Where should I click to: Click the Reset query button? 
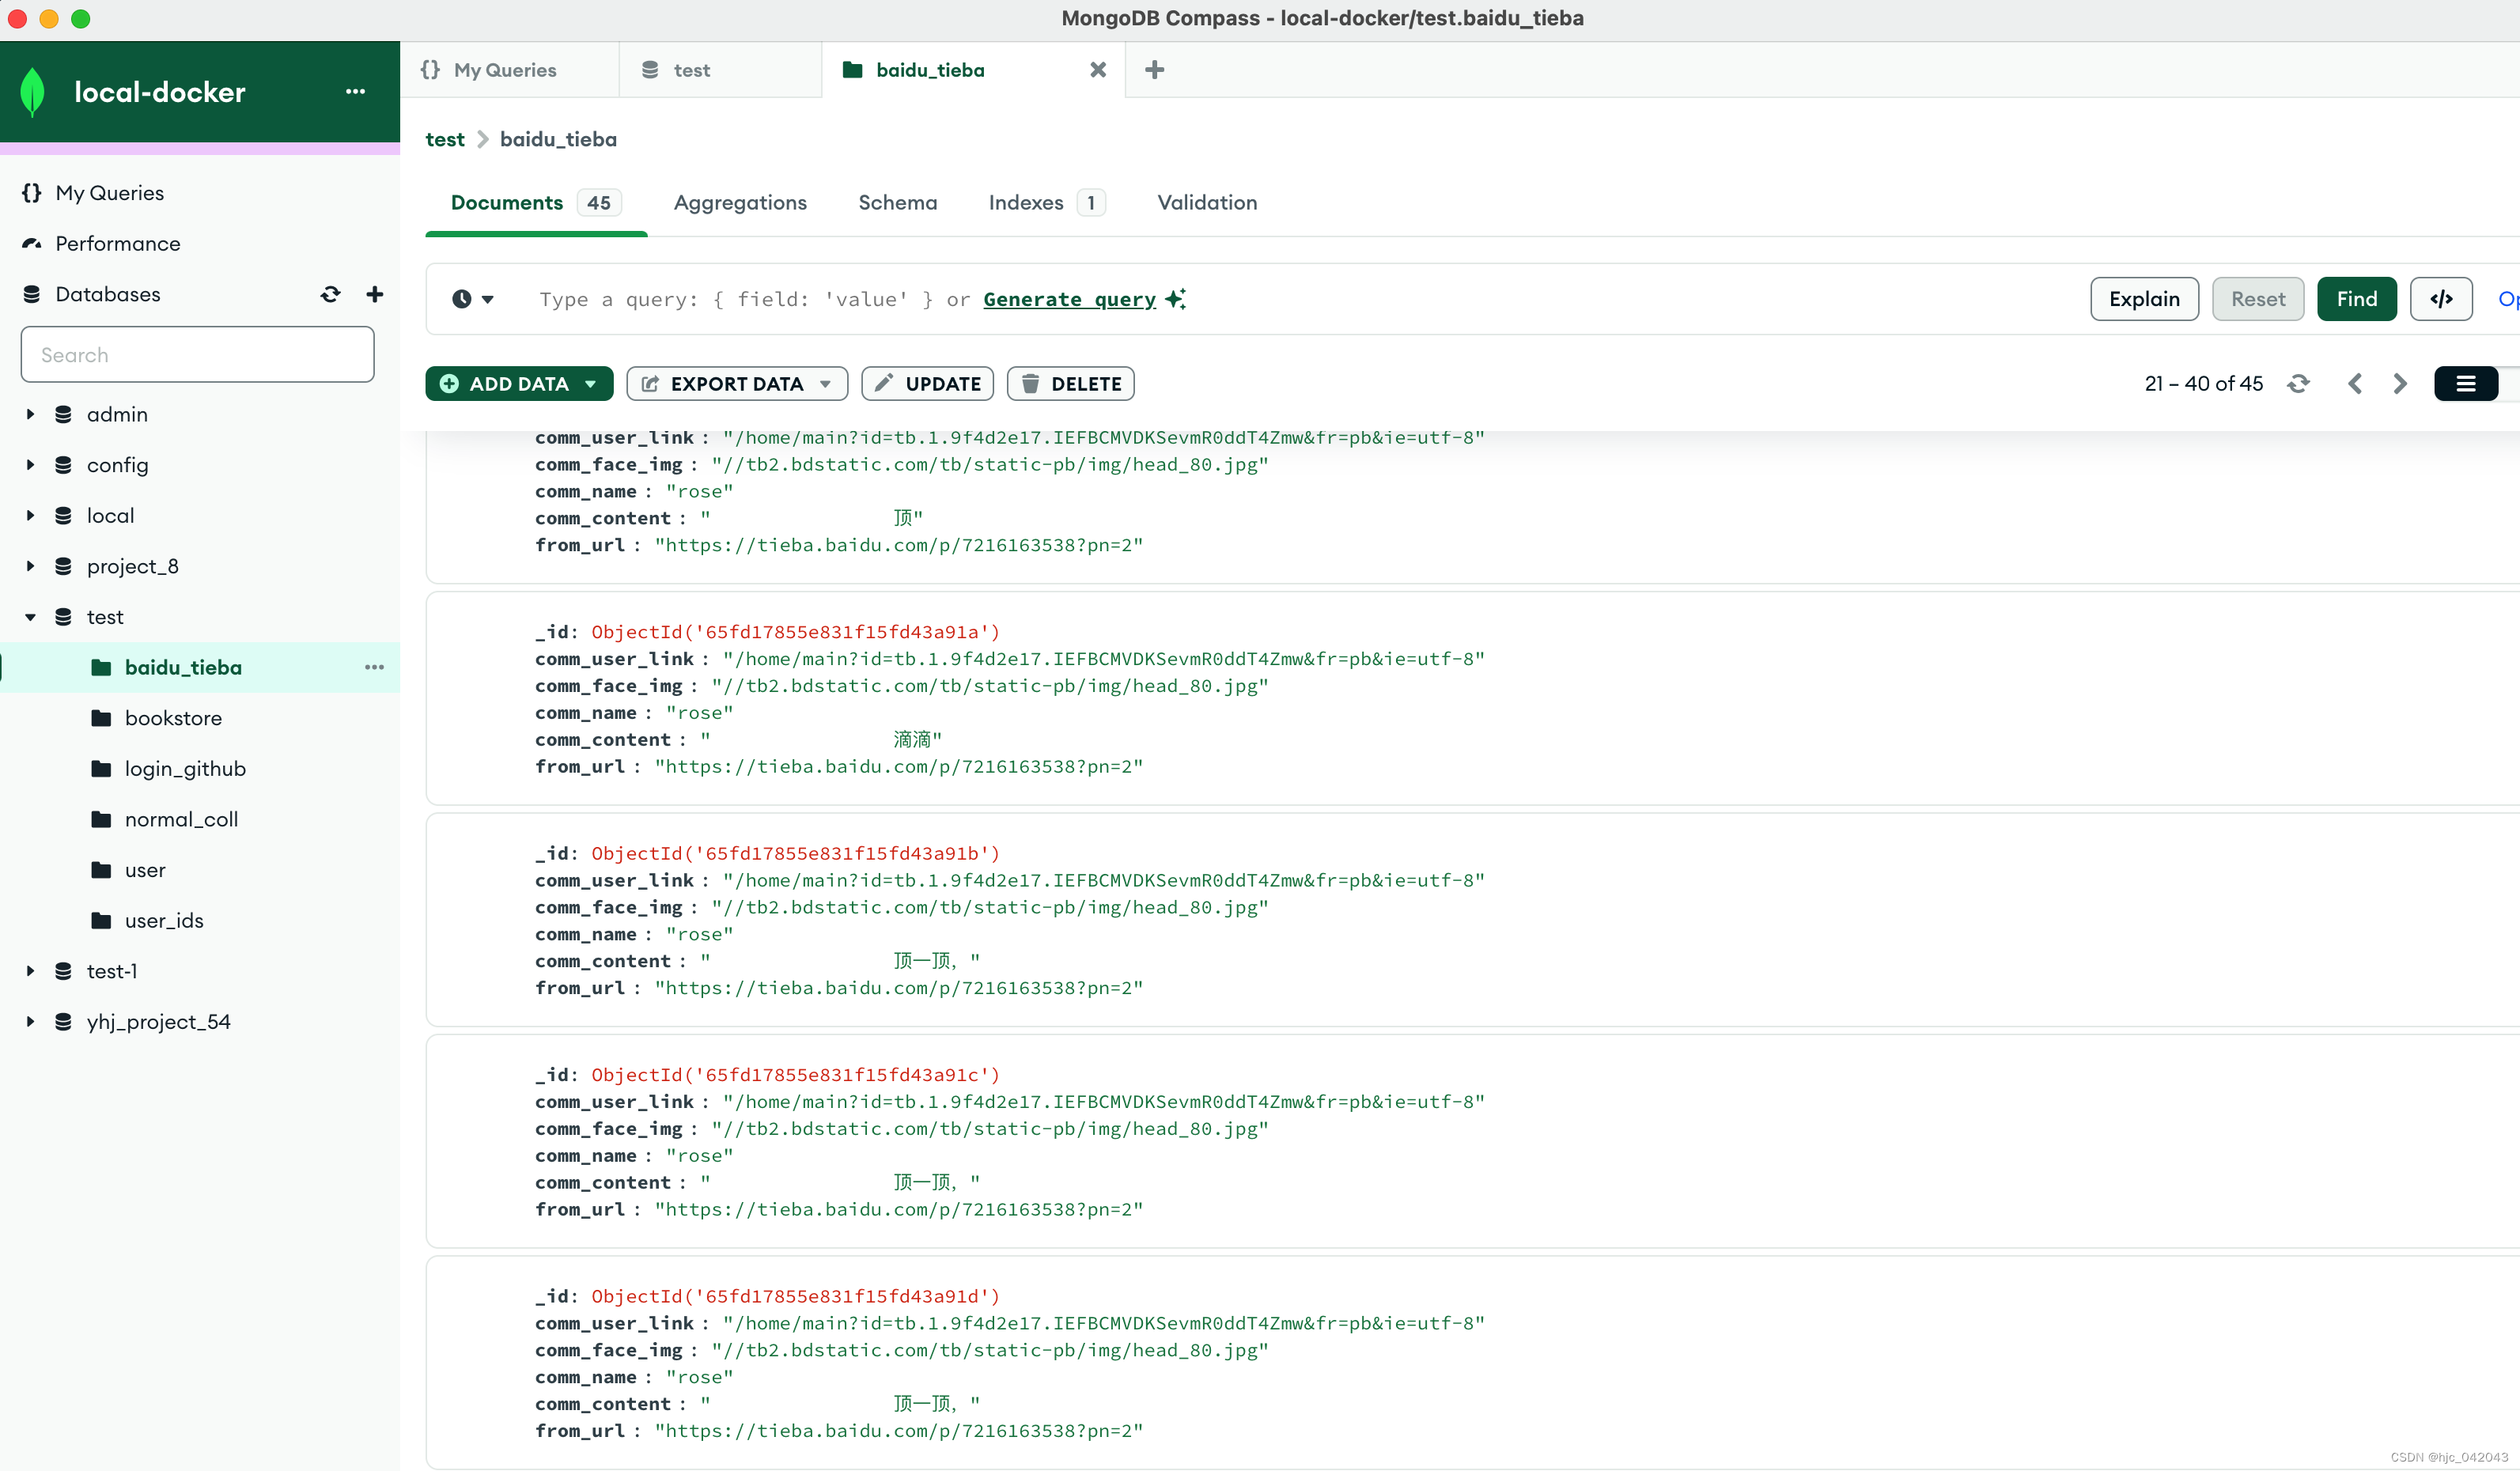pos(2257,297)
